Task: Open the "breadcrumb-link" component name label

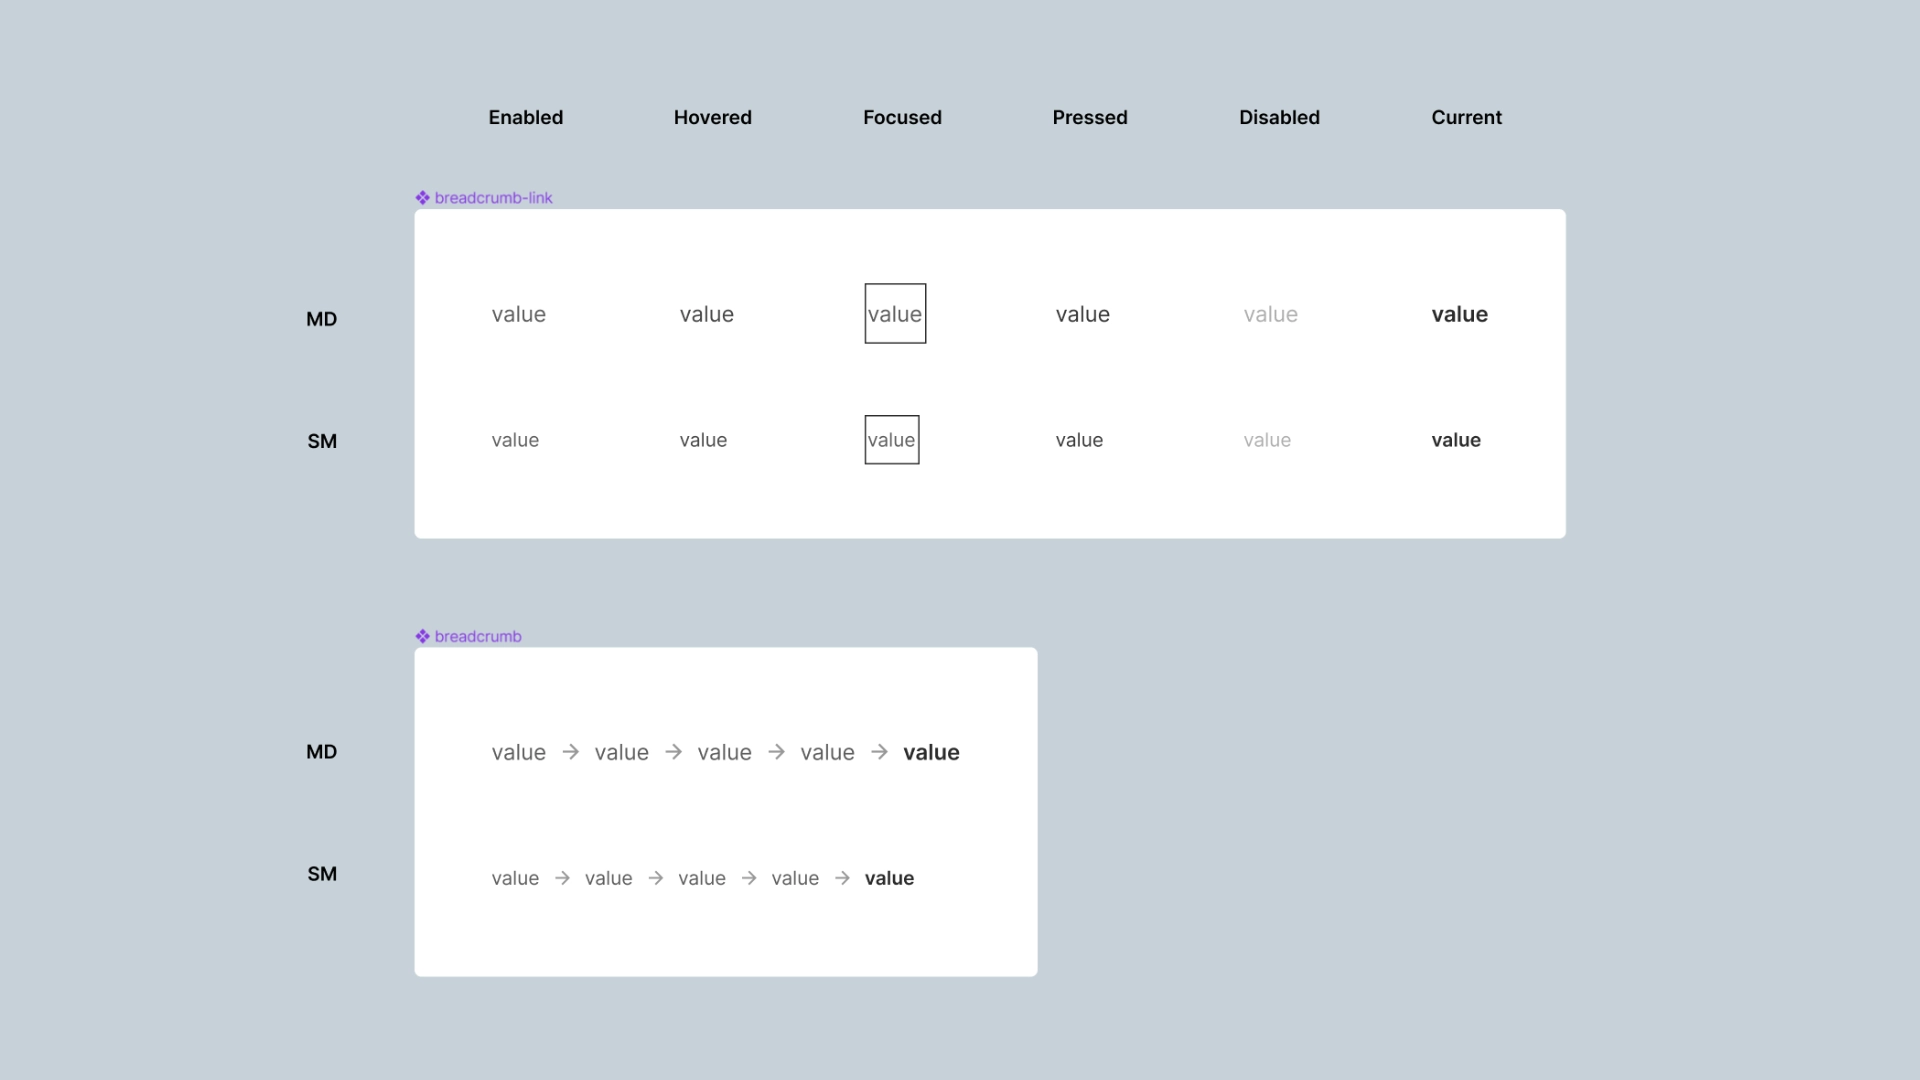Action: pyautogui.click(x=493, y=197)
